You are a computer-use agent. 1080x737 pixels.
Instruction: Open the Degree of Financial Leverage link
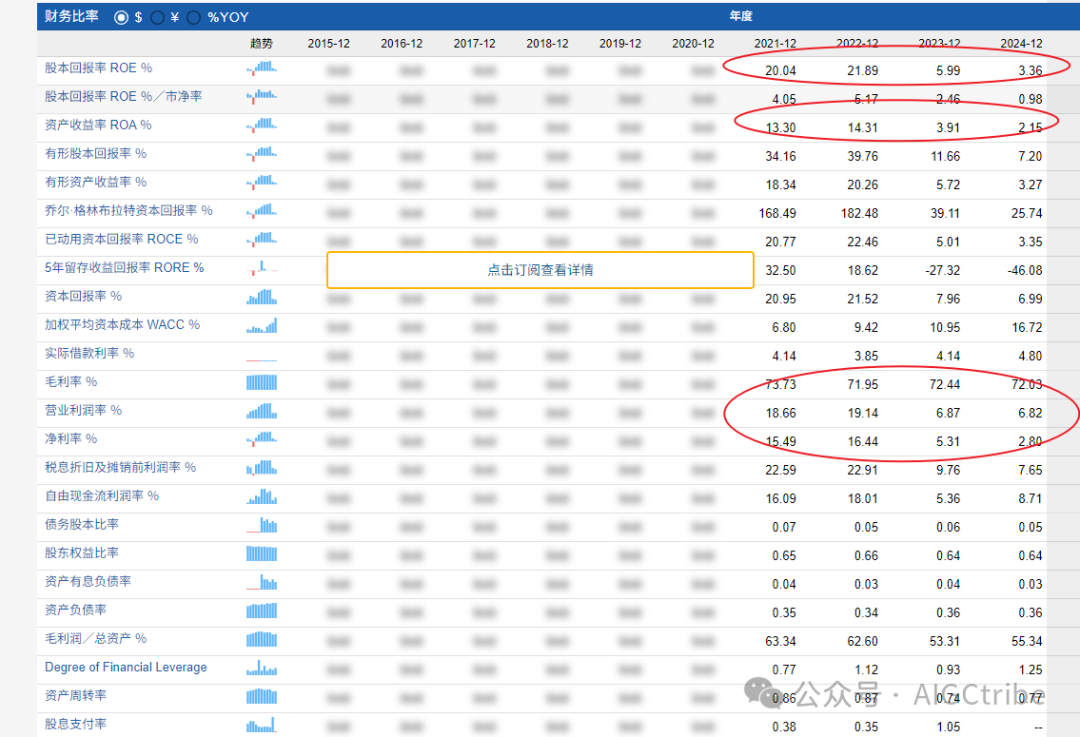126,667
